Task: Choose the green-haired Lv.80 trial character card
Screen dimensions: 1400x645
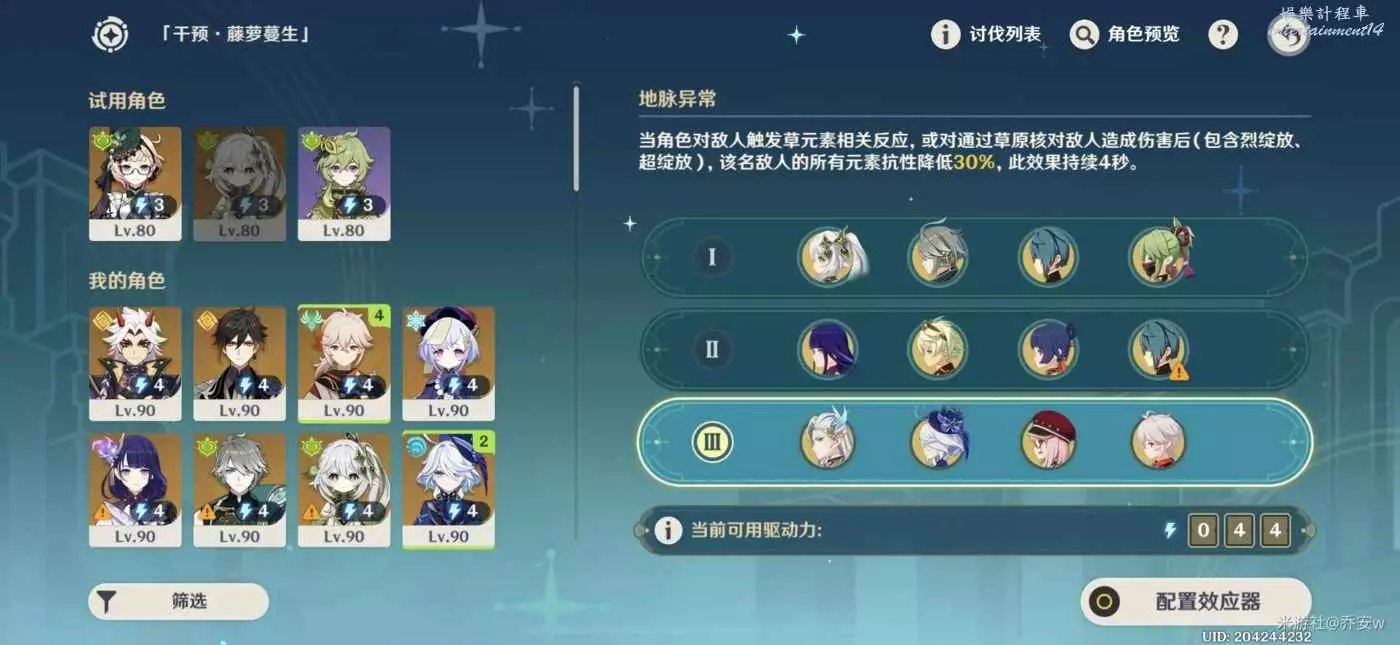Action: (x=344, y=184)
